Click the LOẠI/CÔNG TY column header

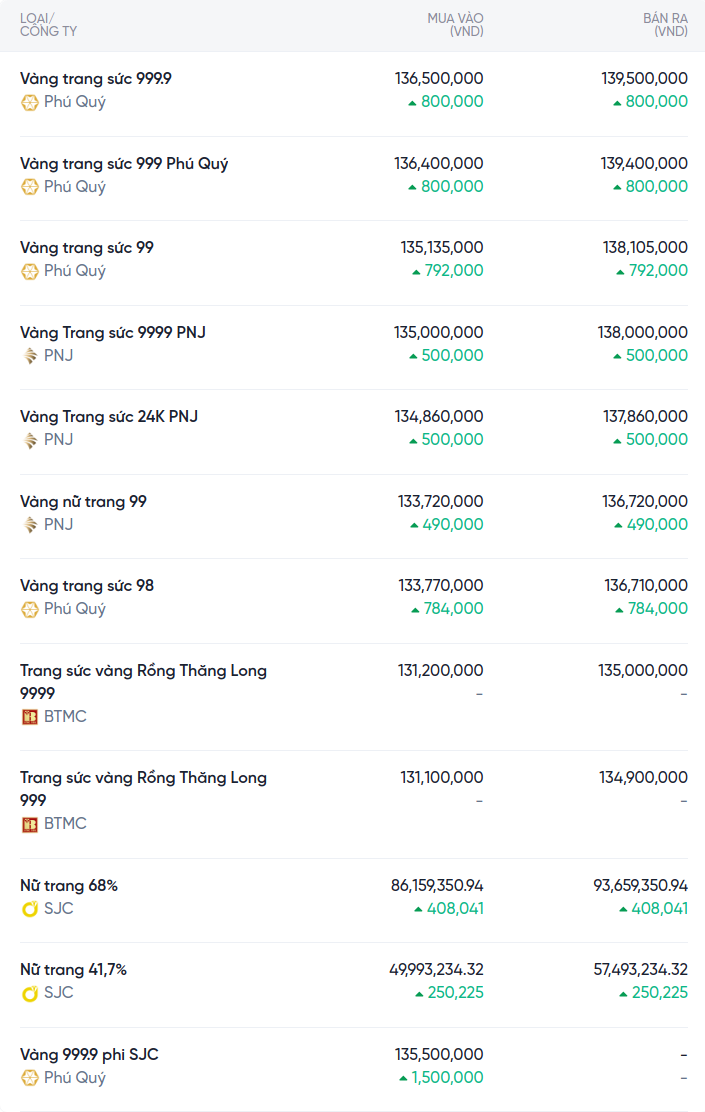coord(48,25)
